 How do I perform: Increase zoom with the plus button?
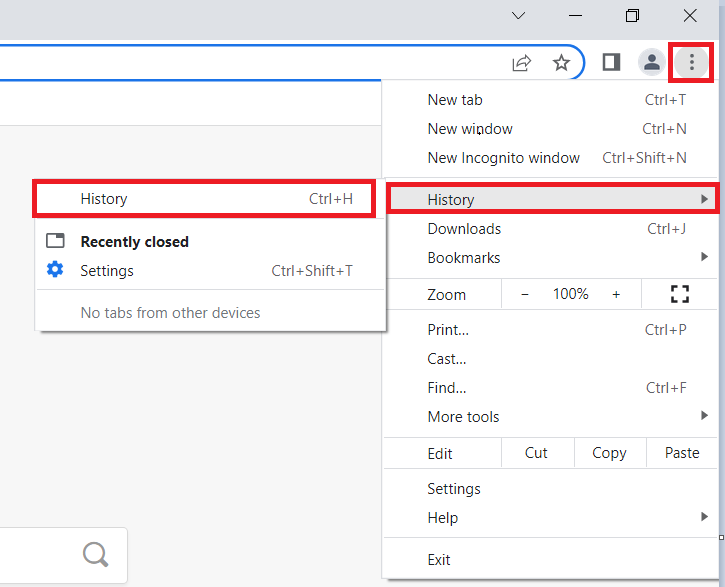[616, 294]
